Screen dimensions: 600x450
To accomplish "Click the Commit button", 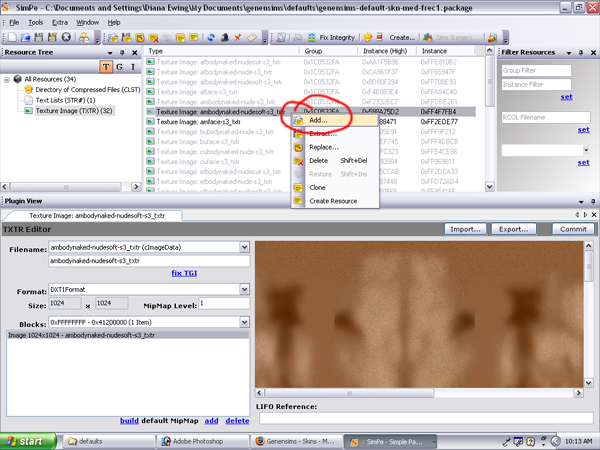I will [x=573, y=229].
